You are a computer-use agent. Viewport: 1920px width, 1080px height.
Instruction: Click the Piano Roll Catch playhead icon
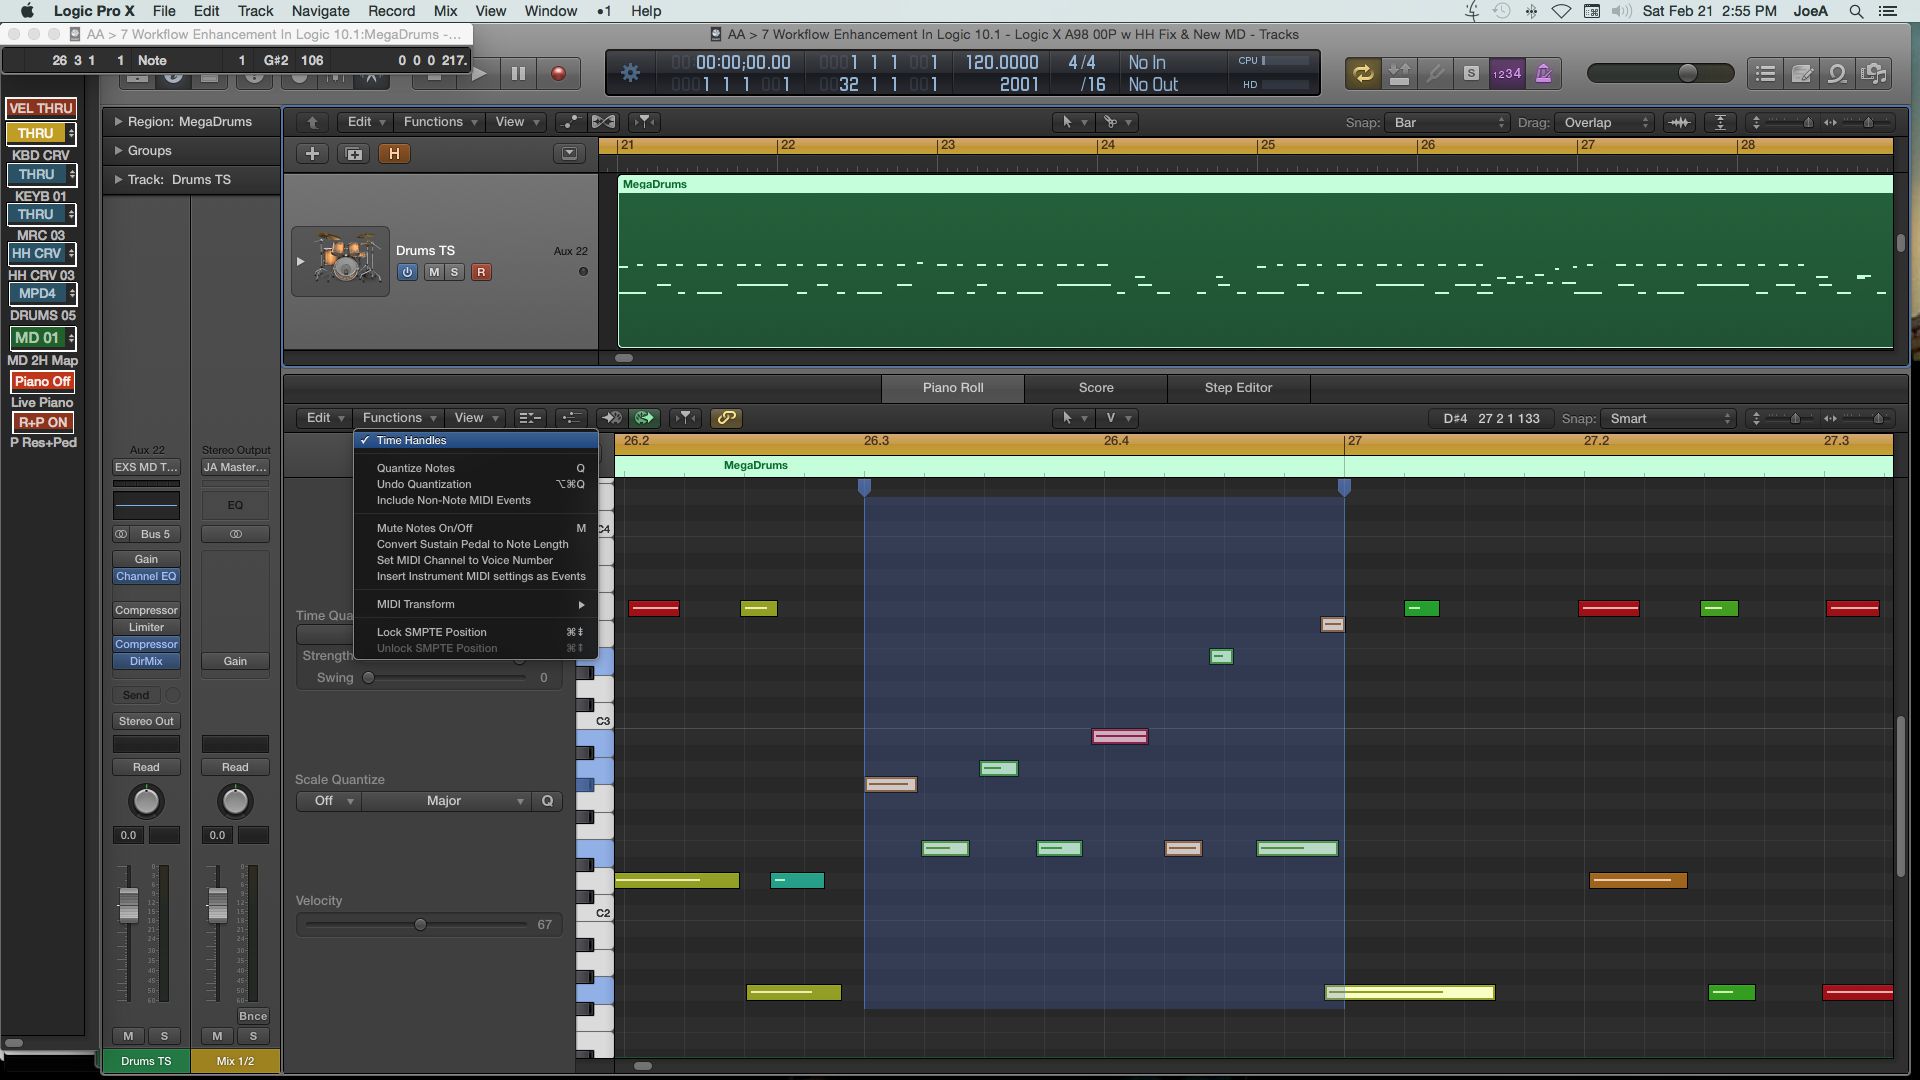685,418
